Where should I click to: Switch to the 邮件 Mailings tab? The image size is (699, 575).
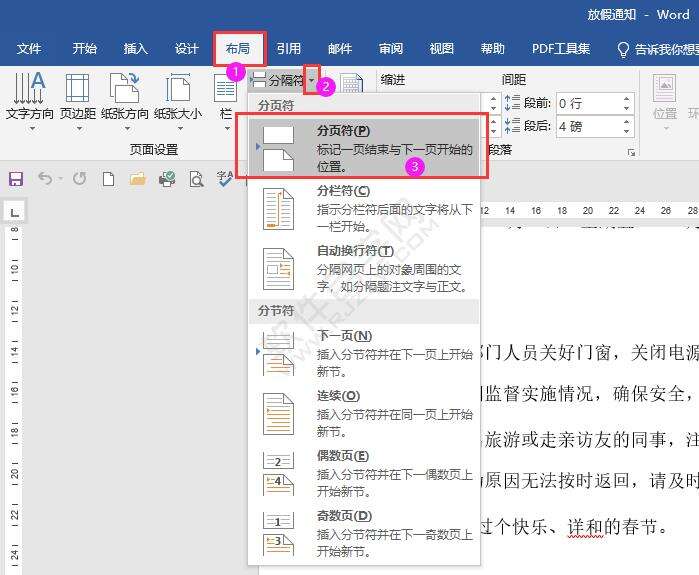(x=340, y=49)
